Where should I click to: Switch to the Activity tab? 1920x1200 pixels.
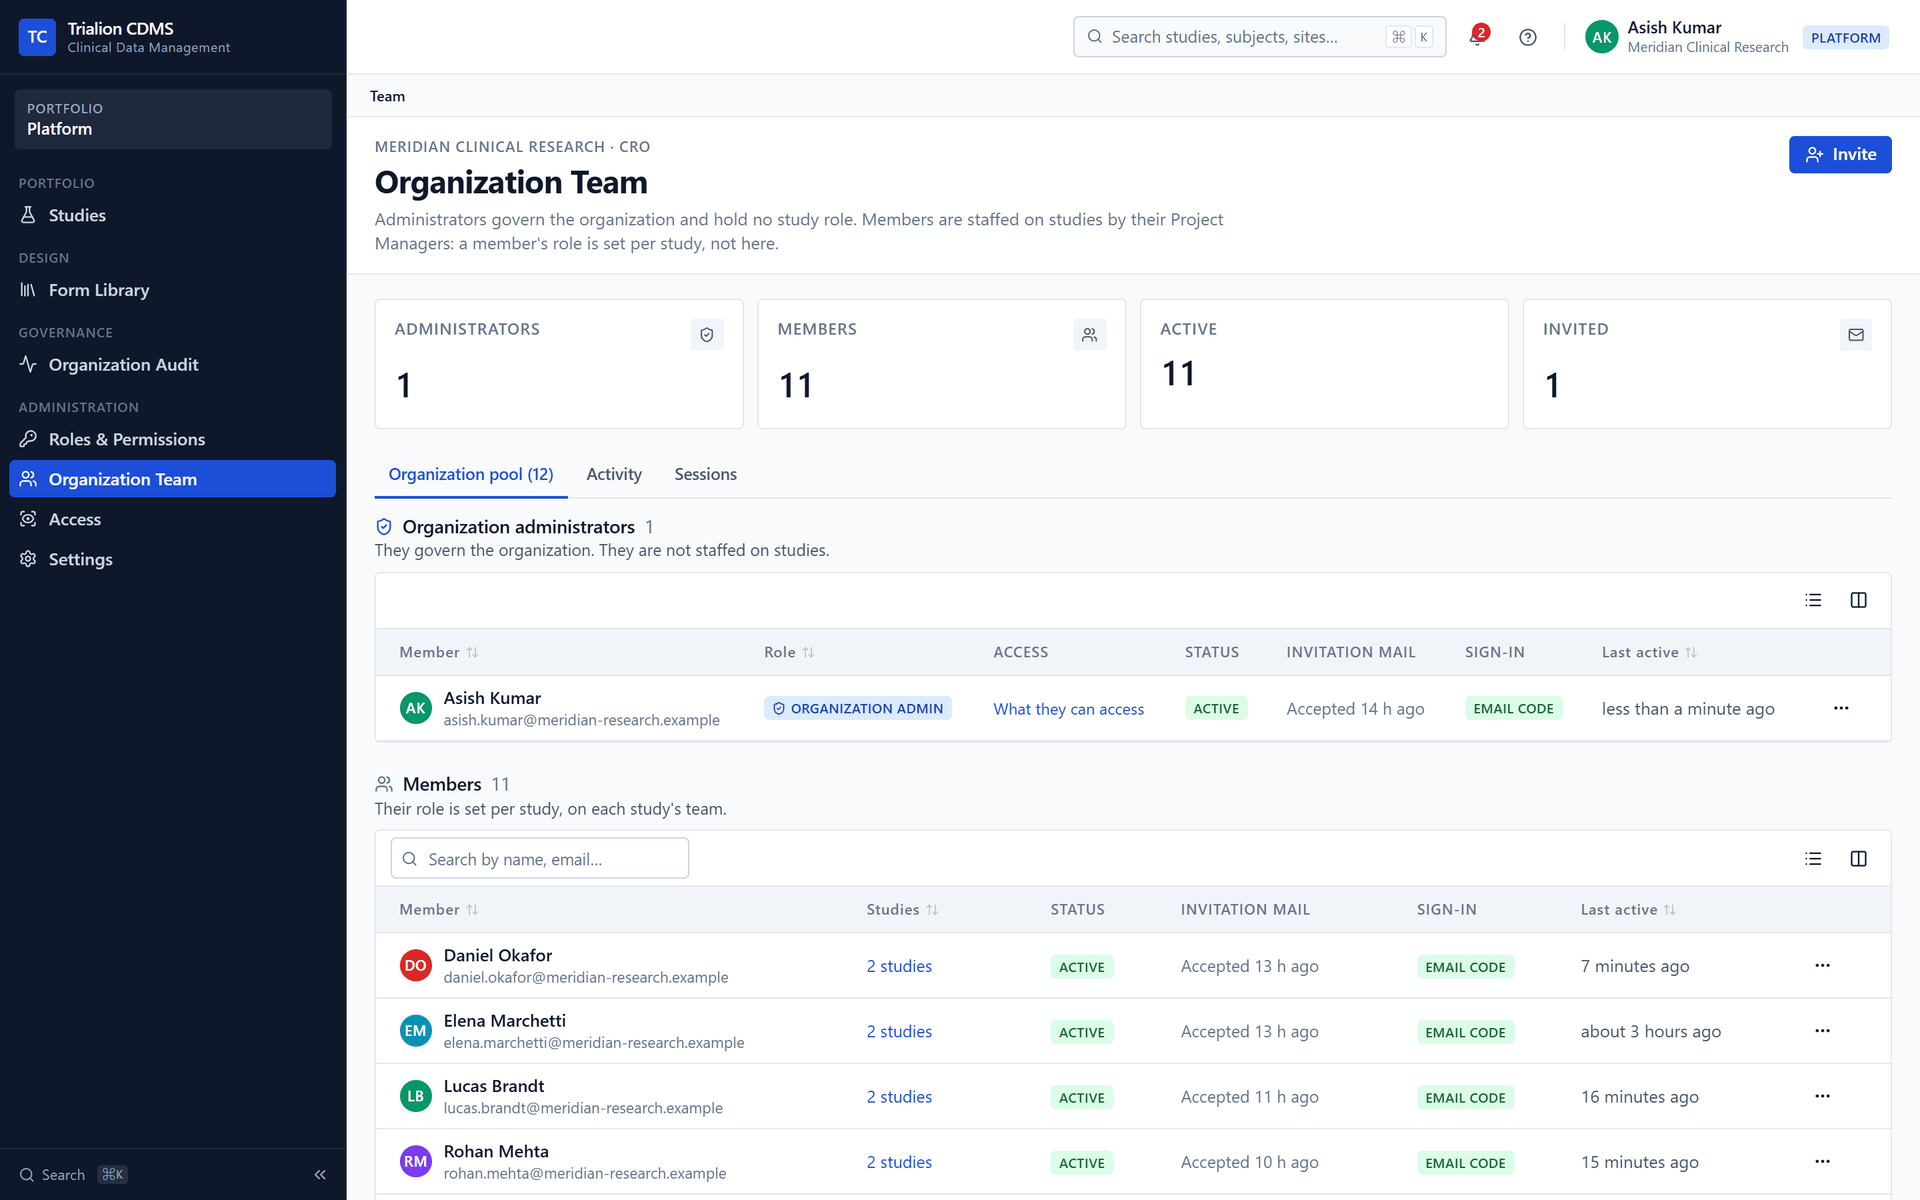point(614,474)
